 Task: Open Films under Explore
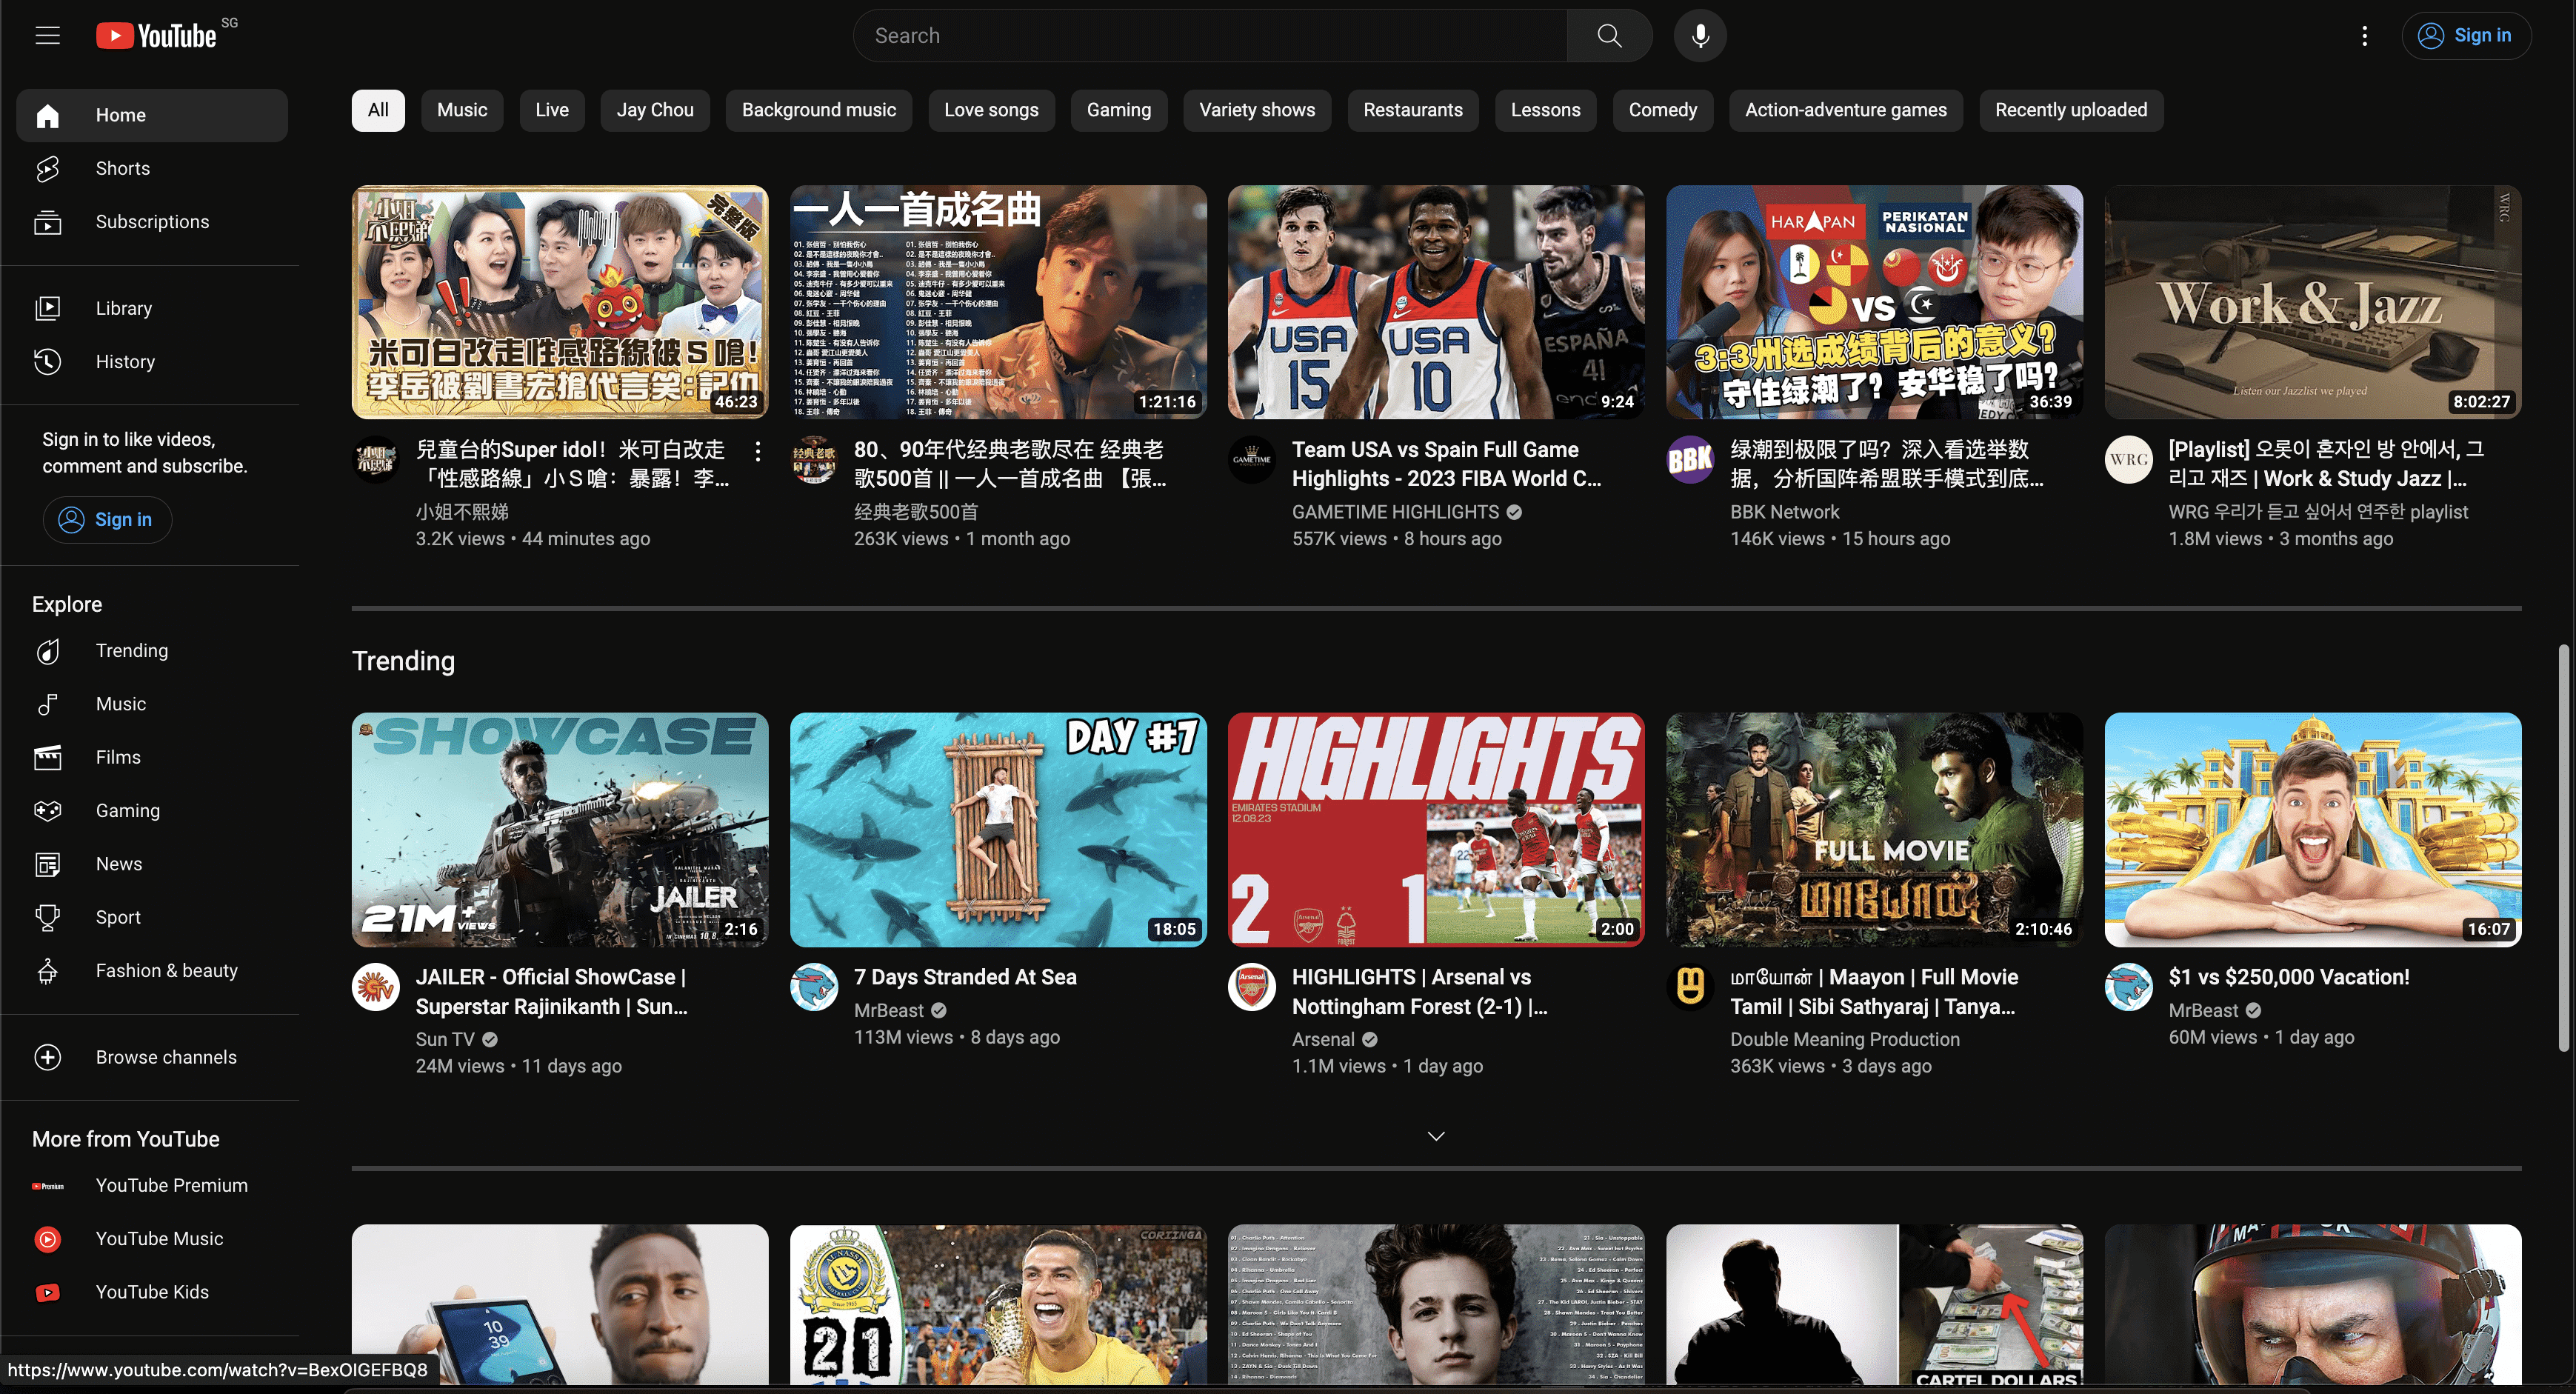coord(152,757)
